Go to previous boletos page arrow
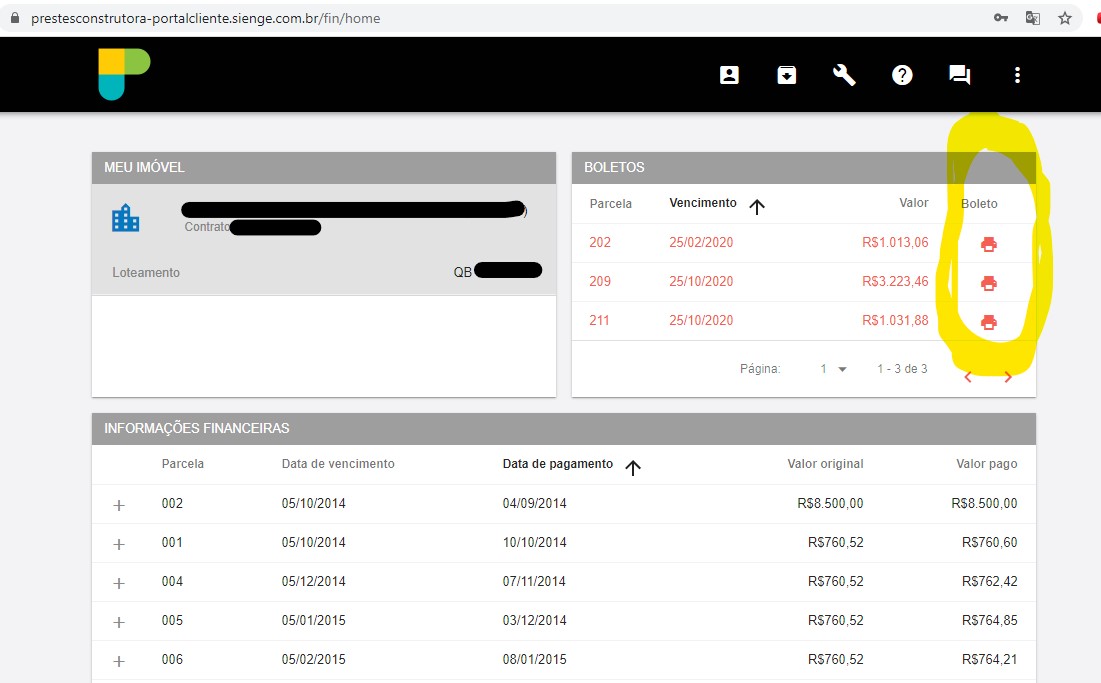Image resolution: width=1101 pixels, height=683 pixels. [968, 377]
